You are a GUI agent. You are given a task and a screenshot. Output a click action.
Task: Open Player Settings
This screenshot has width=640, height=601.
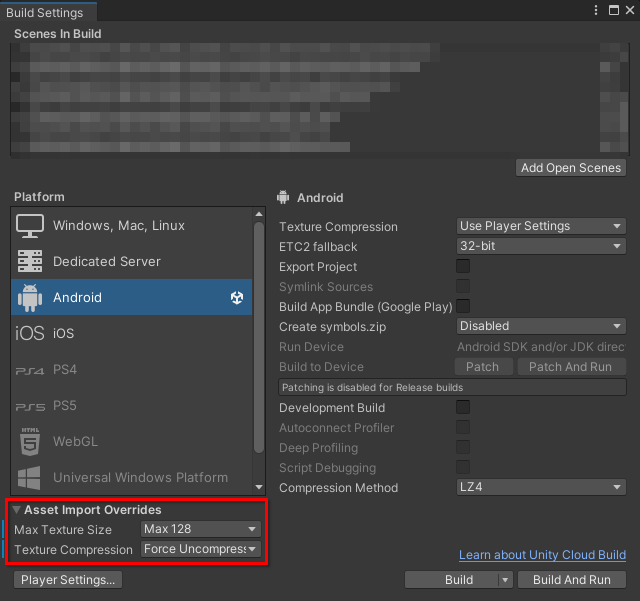[x=68, y=580]
